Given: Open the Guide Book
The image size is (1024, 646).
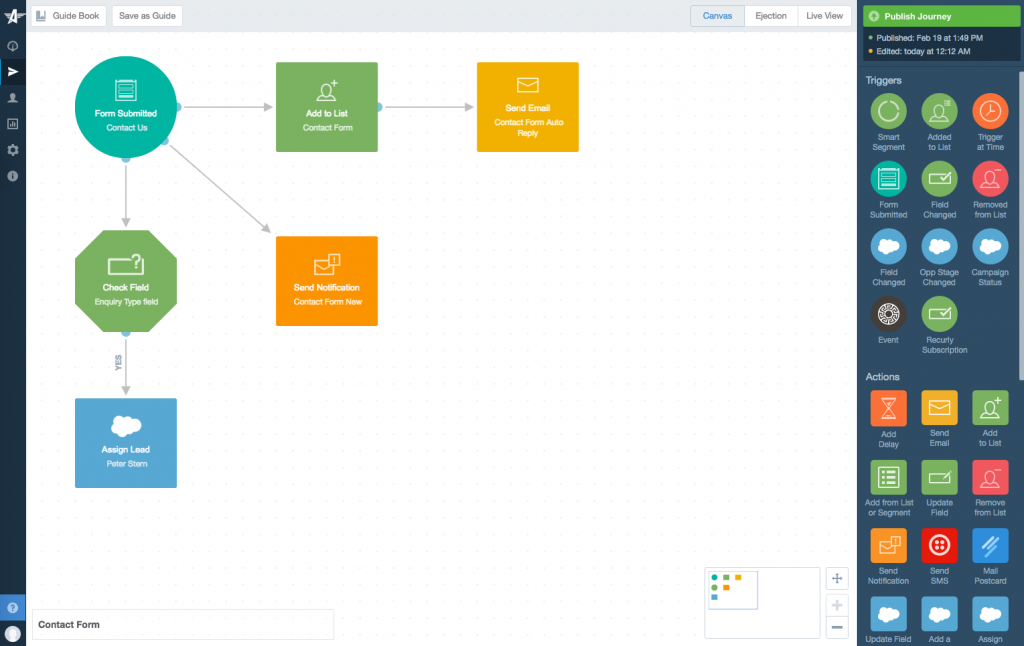Looking at the screenshot, I should 68,16.
